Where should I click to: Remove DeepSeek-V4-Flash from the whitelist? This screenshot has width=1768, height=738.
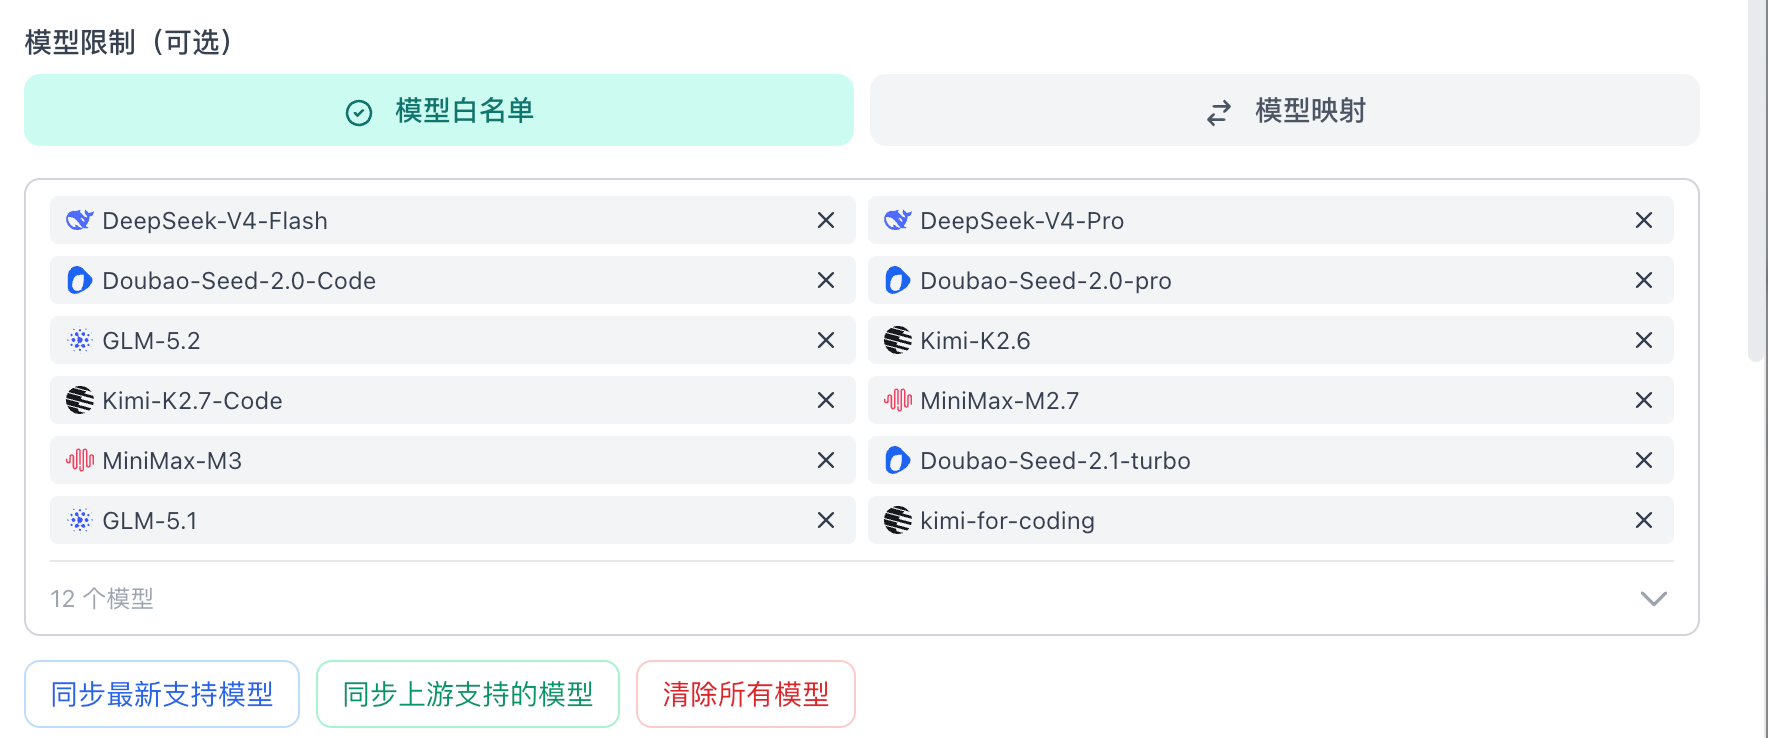click(x=826, y=220)
